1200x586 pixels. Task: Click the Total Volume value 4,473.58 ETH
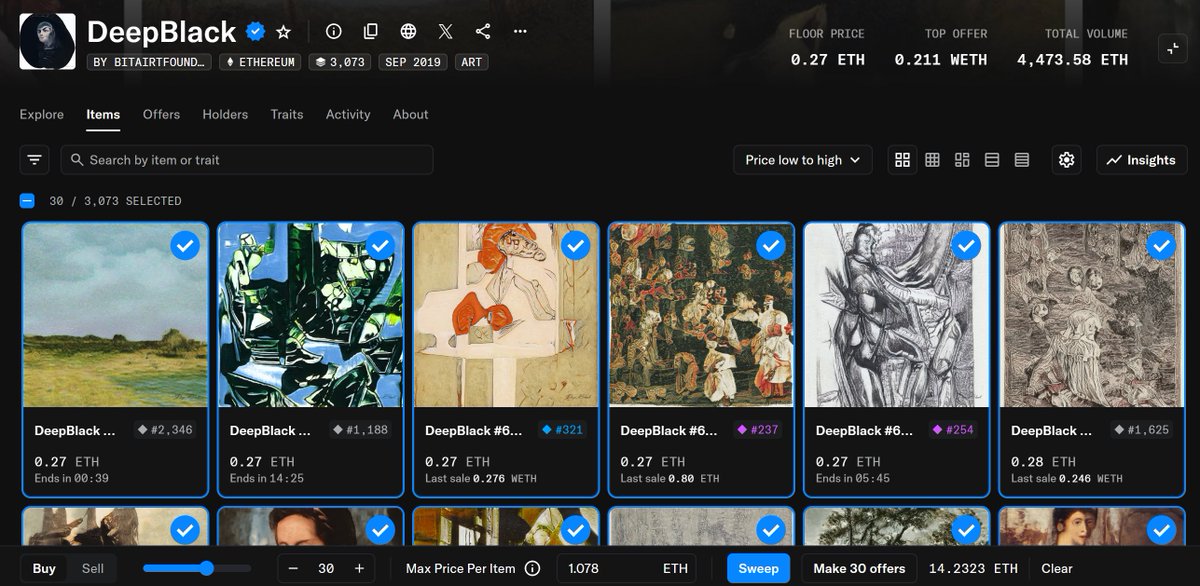pyautogui.click(x=1072, y=60)
